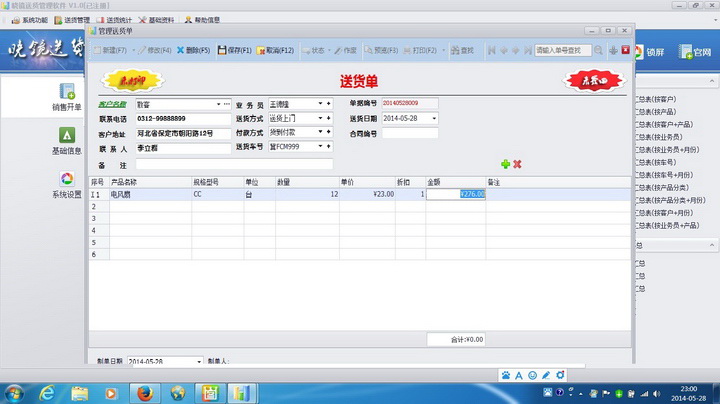The width and height of the screenshot is (720, 404).
Task: Select 汇总表(按产品分类) report link
Action: [x=662, y=187]
